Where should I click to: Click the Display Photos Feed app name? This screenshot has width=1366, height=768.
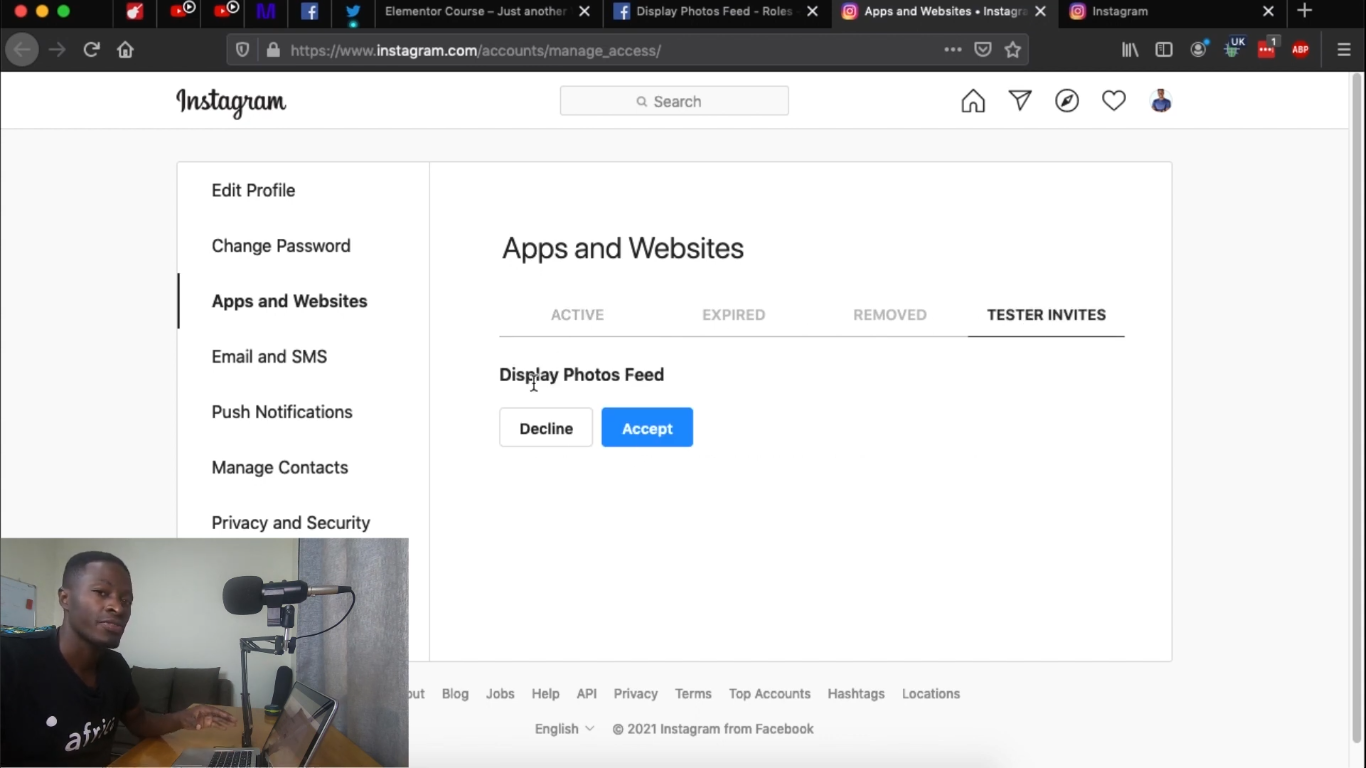coord(582,375)
